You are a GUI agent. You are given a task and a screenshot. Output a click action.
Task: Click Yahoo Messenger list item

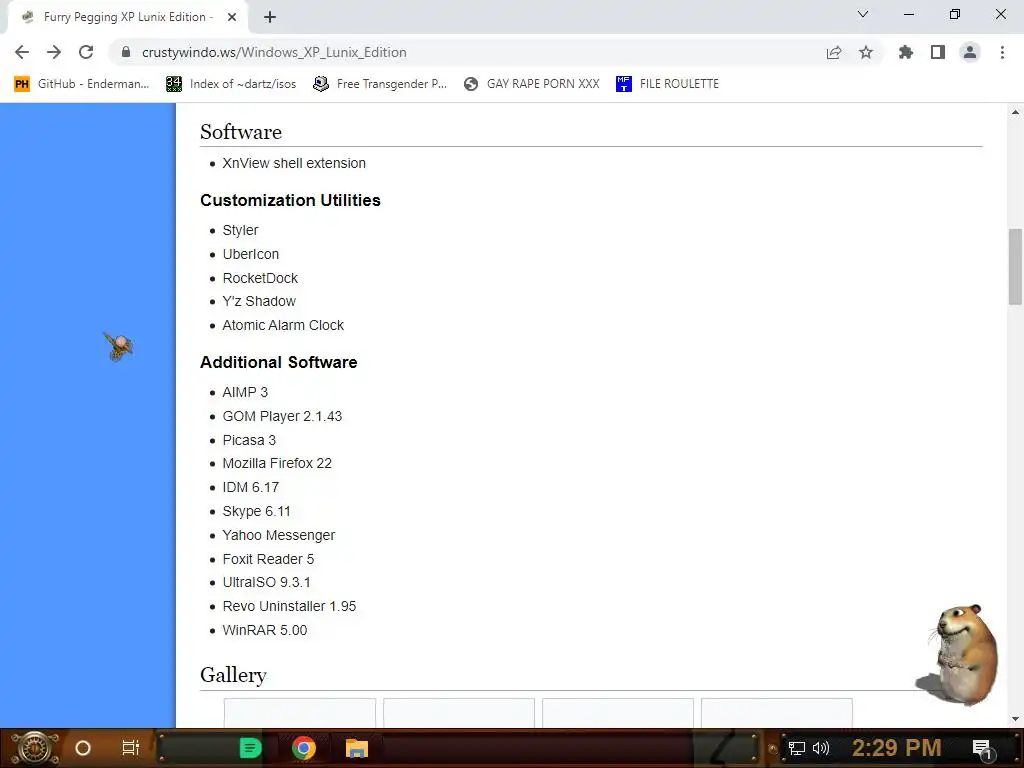(x=278, y=536)
